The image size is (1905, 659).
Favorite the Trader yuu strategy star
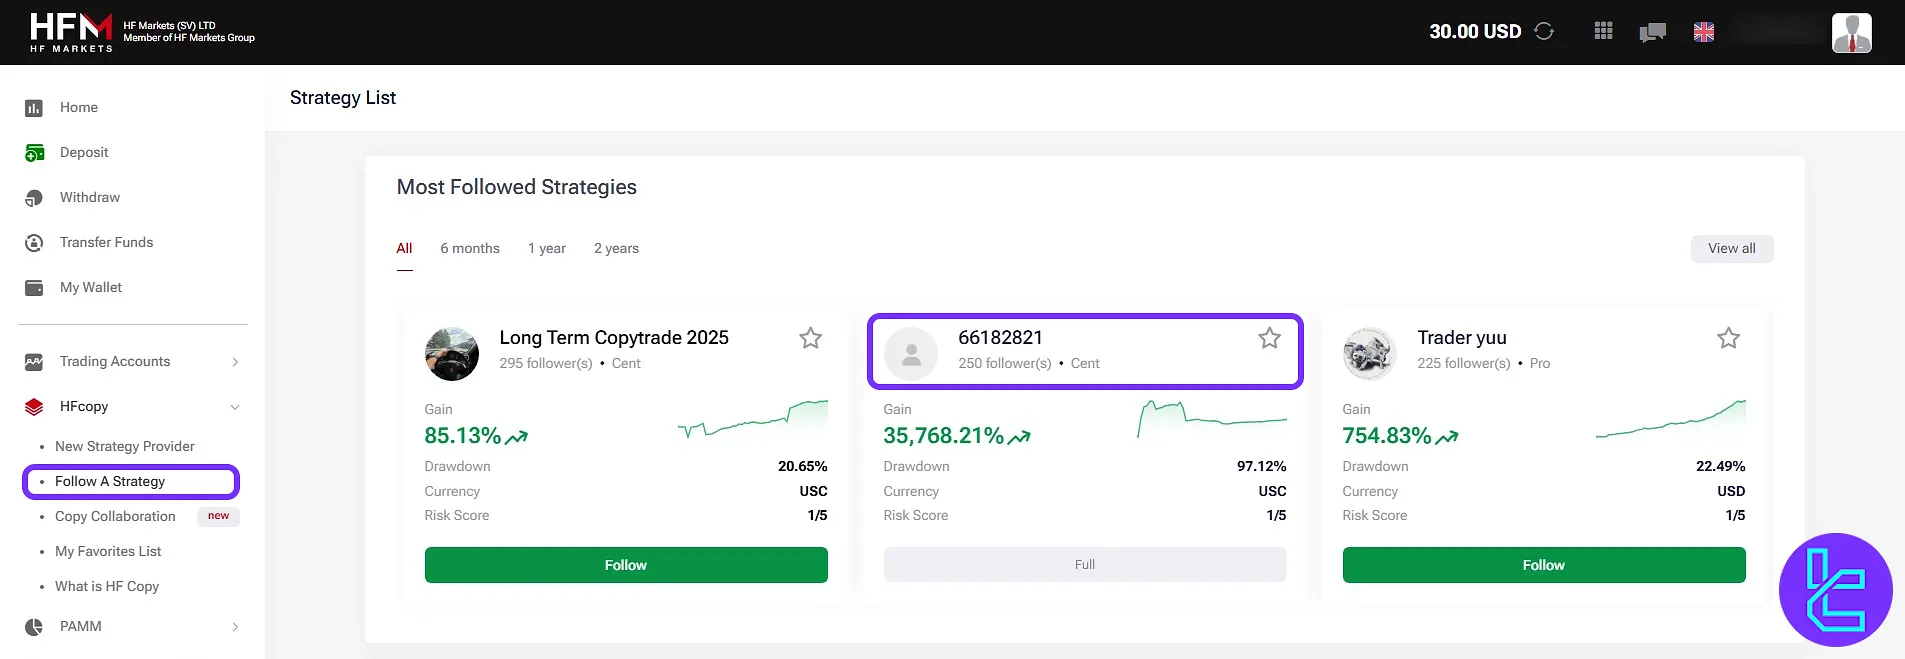pos(1728,338)
